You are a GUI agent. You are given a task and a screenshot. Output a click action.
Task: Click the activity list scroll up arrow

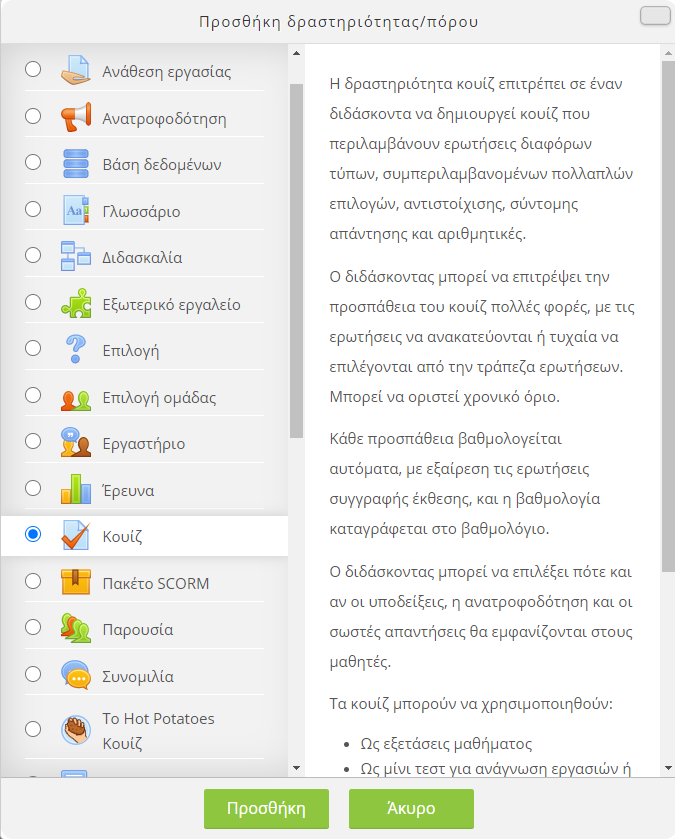[296, 54]
